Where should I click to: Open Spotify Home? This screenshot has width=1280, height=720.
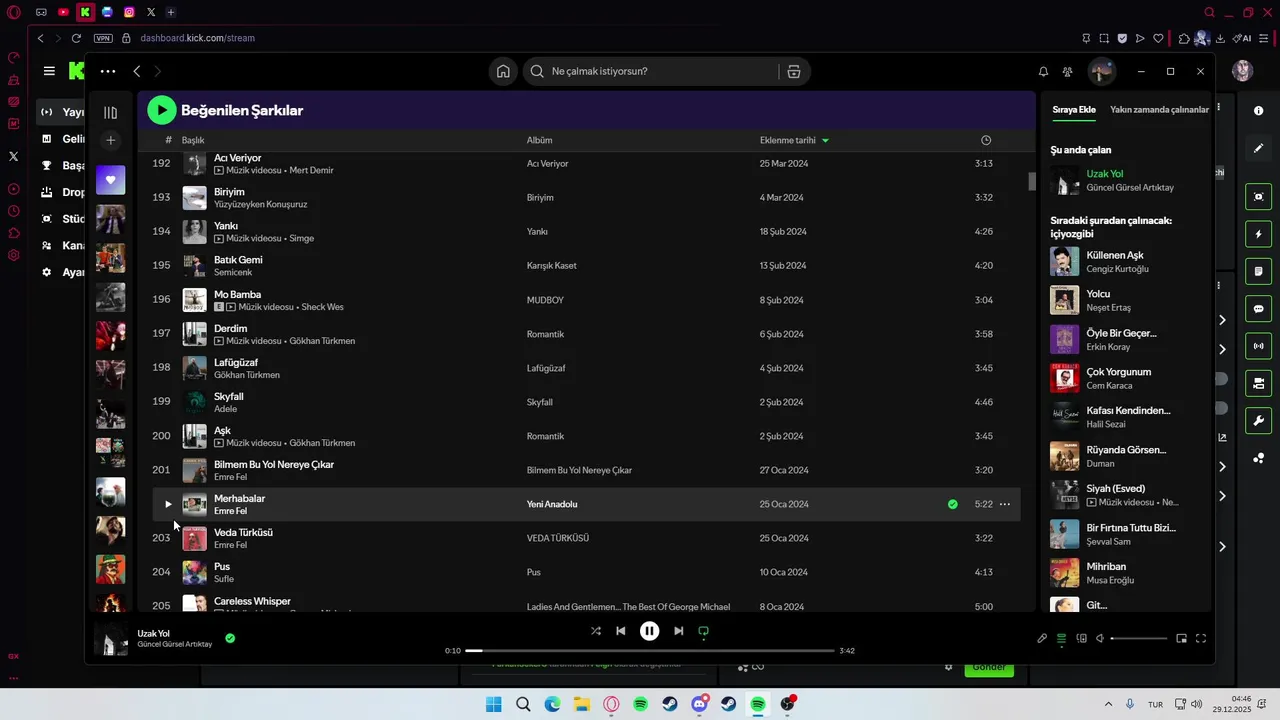coord(503,71)
